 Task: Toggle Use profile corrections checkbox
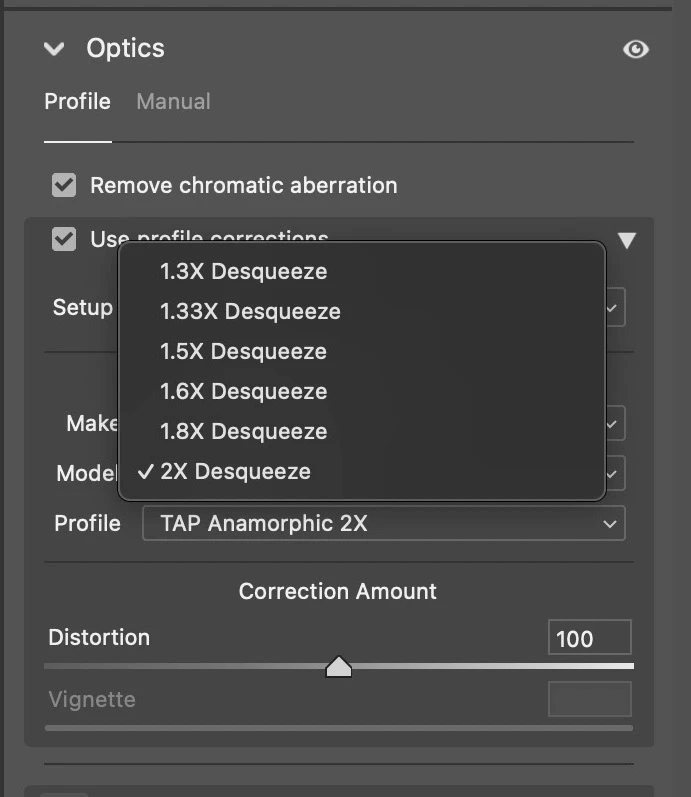pos(64,239)
